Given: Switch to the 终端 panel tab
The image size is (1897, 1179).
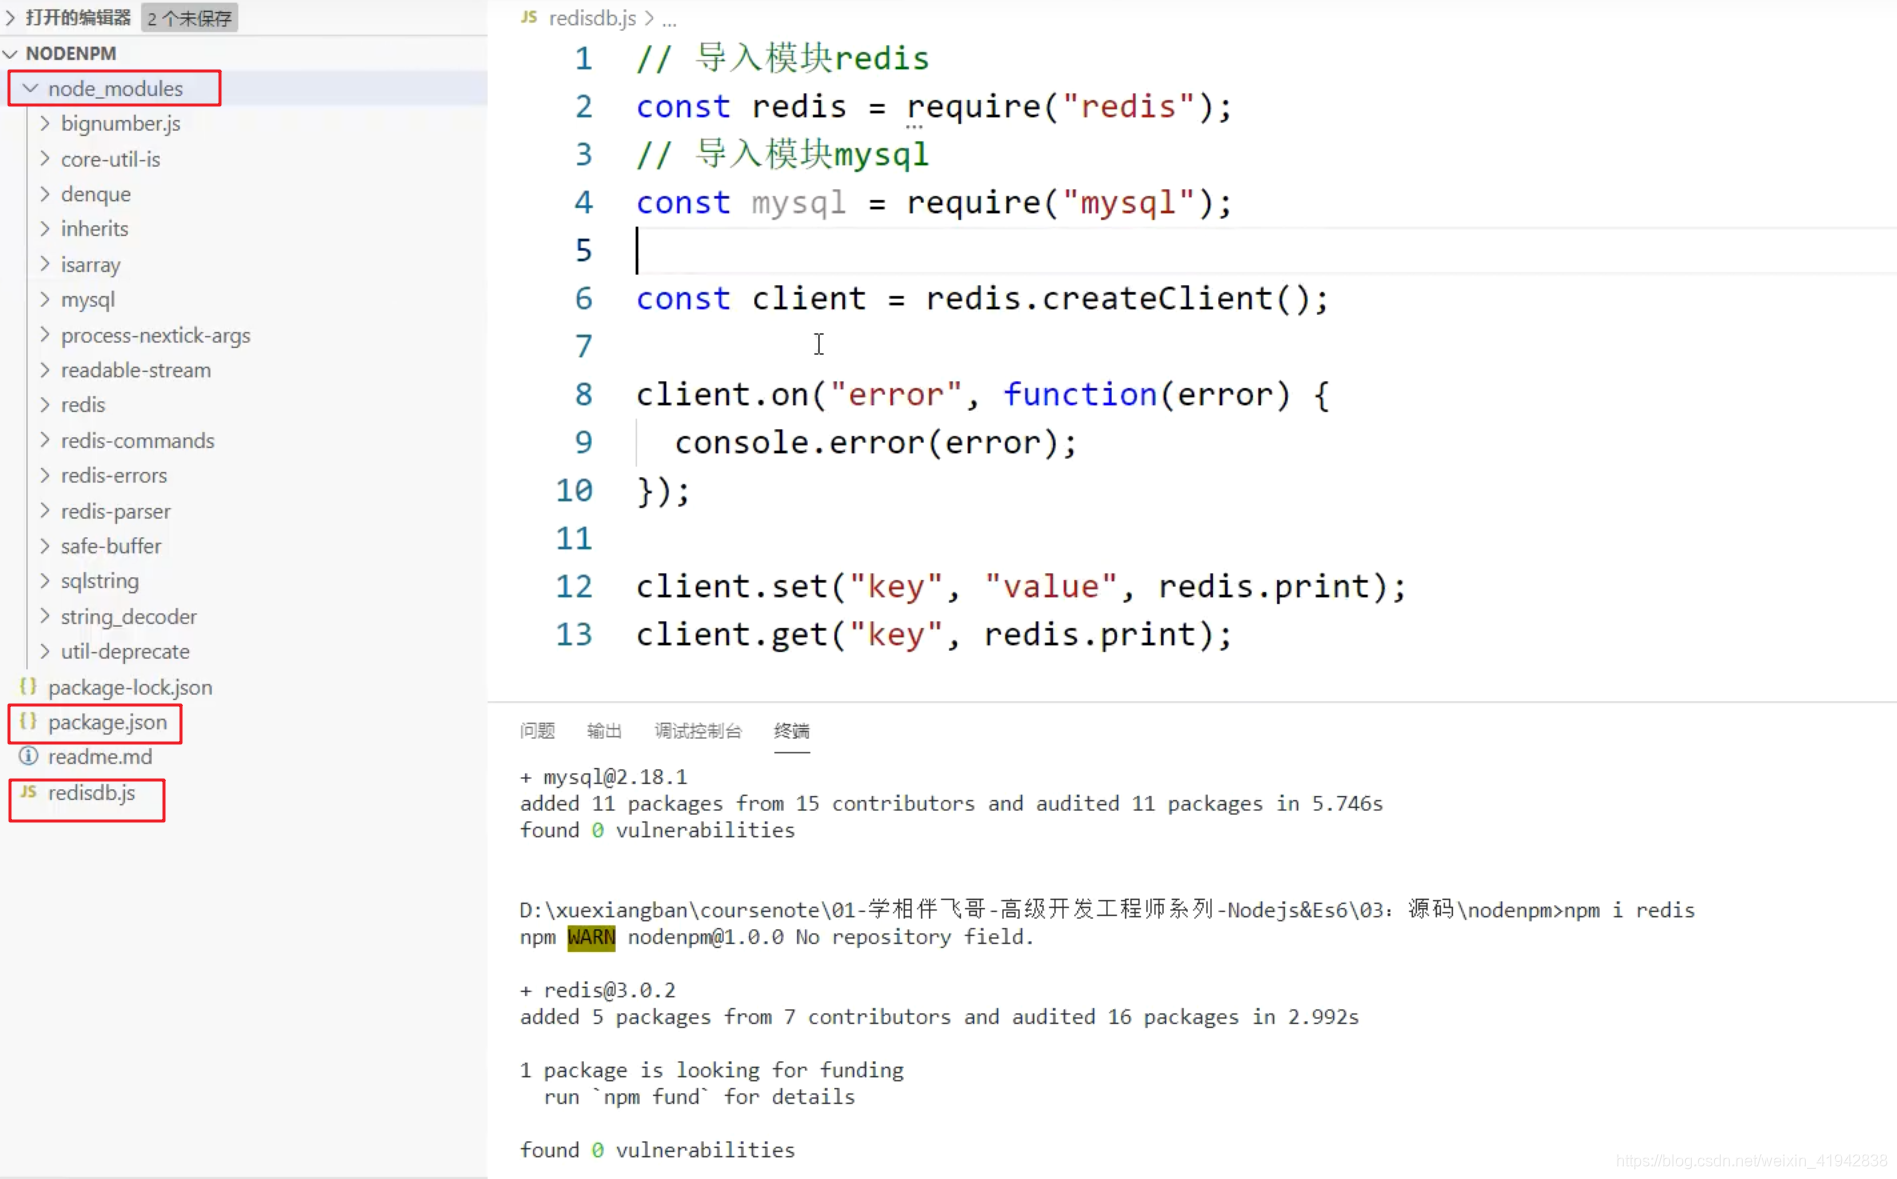Looking at the screenshot, I should point(792,731).
